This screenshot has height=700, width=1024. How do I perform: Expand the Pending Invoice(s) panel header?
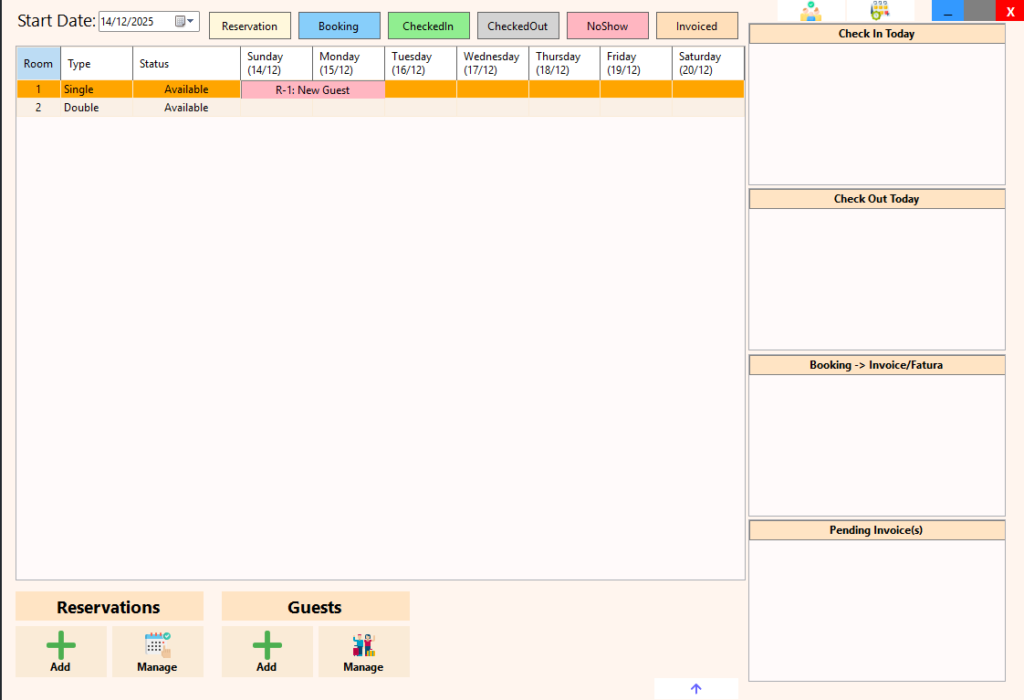pos(876,529)
